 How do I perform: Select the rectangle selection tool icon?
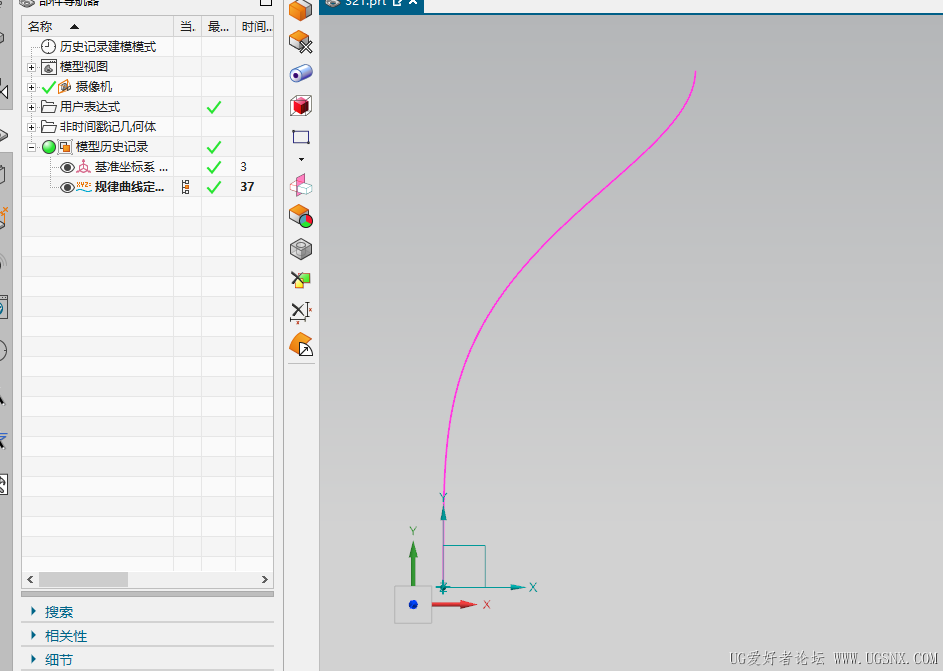coord(301,137)
